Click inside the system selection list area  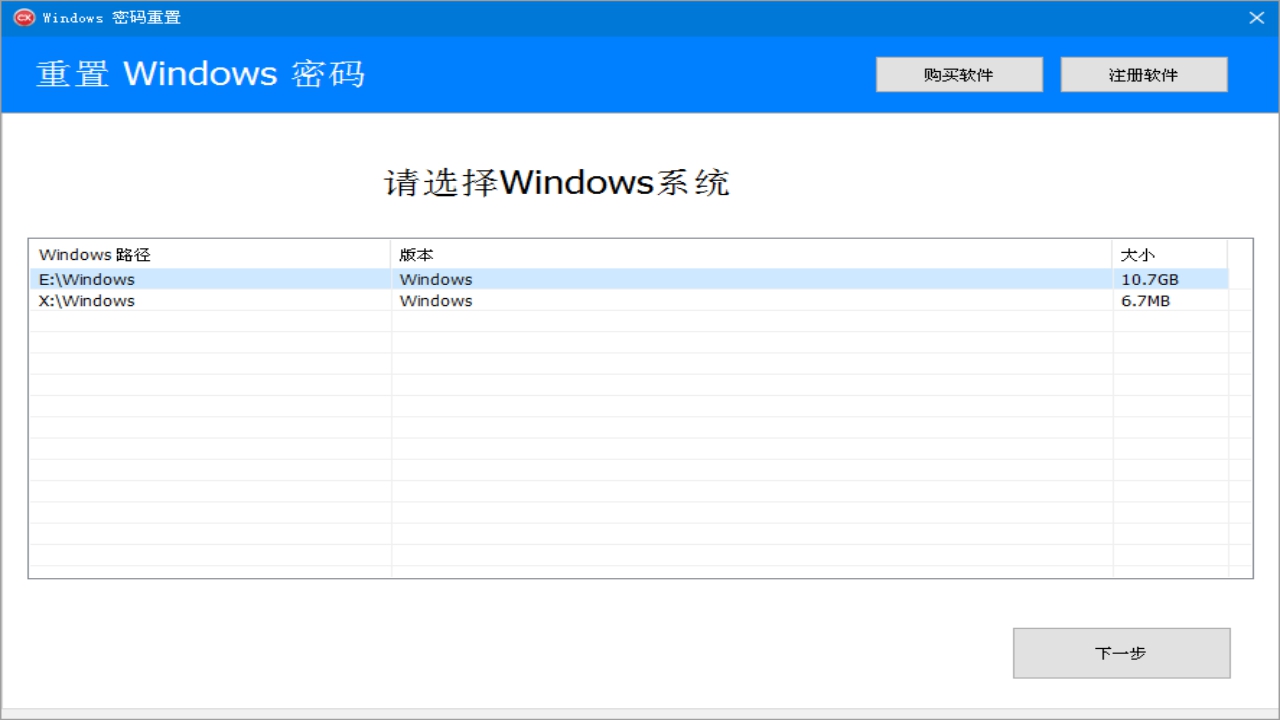coord(600,450)
